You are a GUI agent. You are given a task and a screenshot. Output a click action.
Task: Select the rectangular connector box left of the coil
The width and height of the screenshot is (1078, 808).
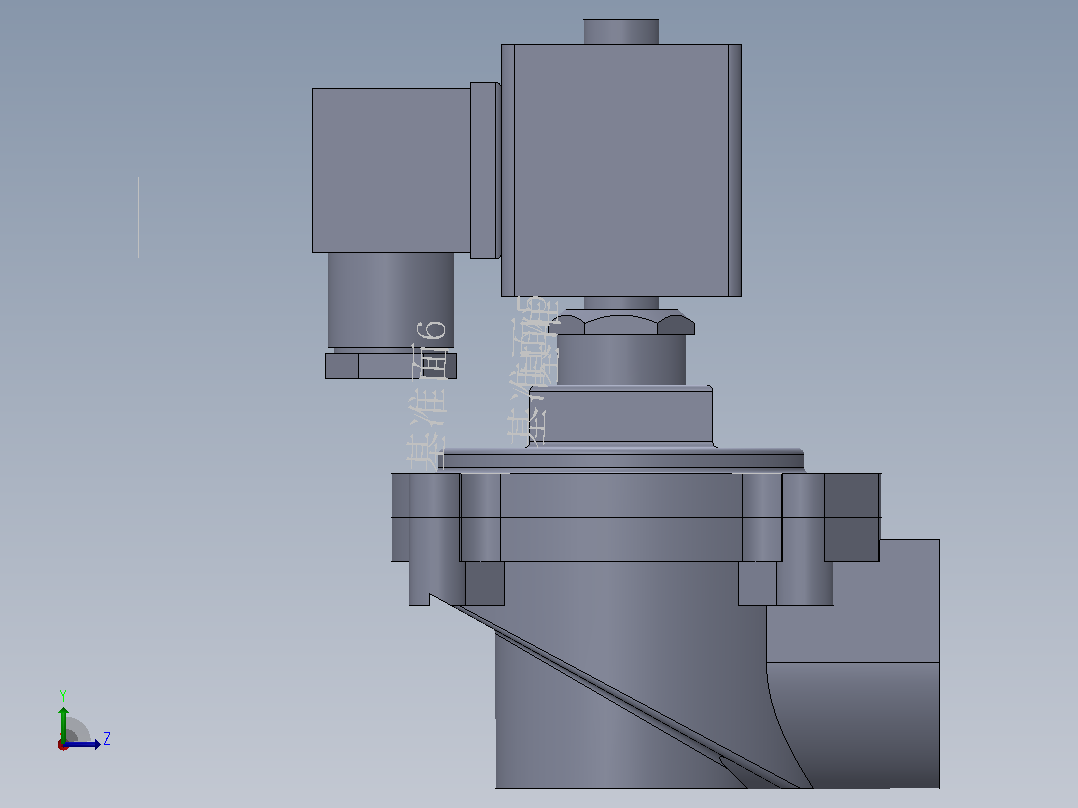[x=391, y=171]
